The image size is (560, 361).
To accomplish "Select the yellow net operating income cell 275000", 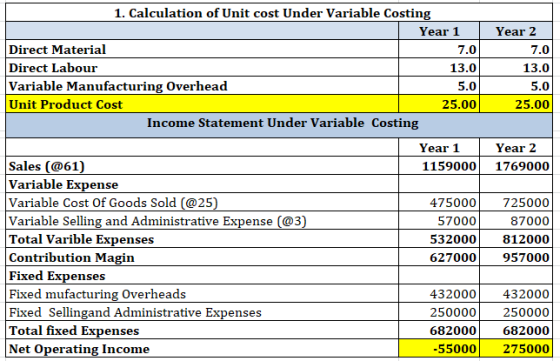I will [516, 349].
